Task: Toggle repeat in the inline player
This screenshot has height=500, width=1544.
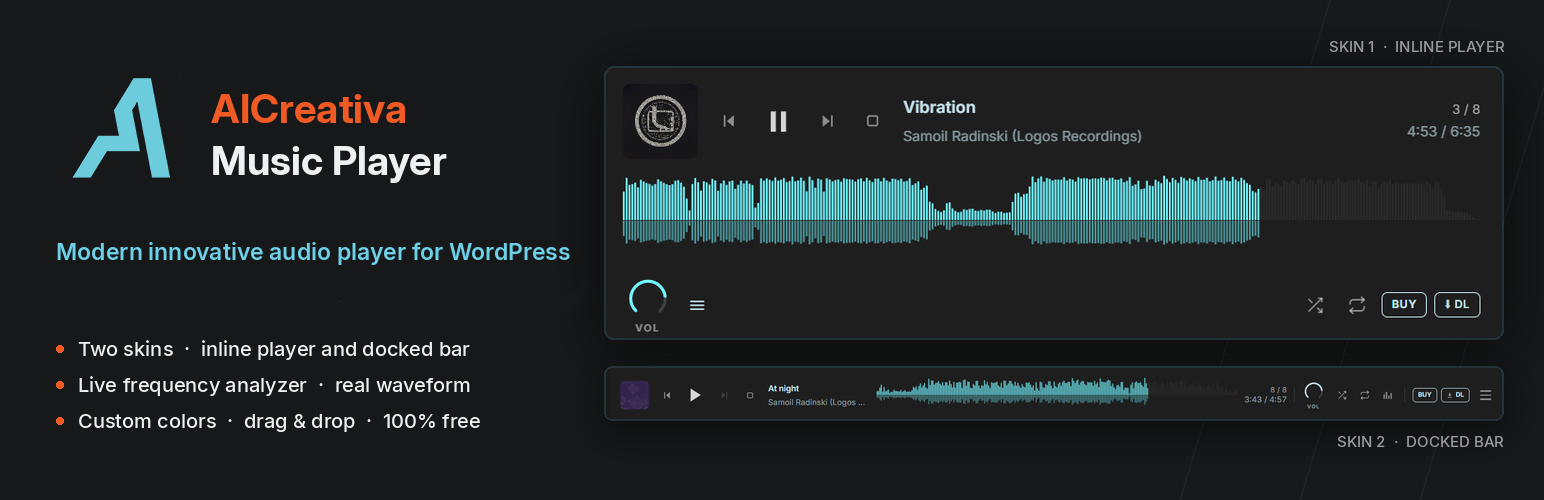Action: tap(1357, 305)
